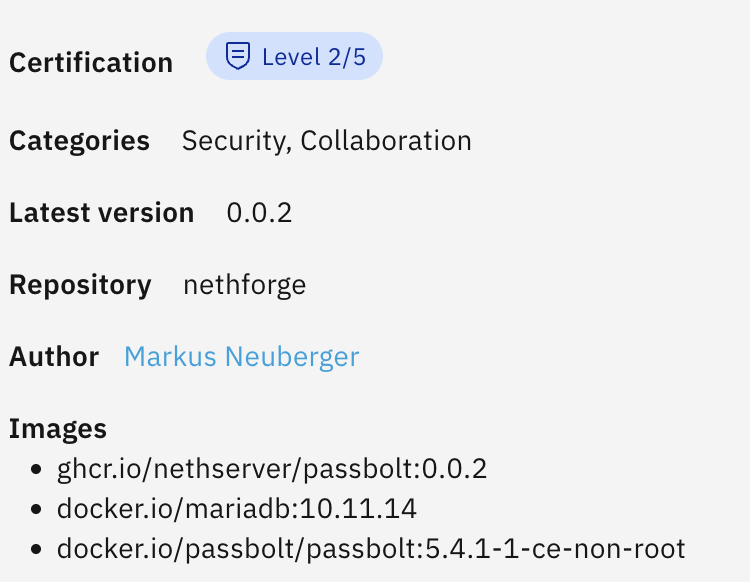Click the latest version value 0.0.2

259,213
